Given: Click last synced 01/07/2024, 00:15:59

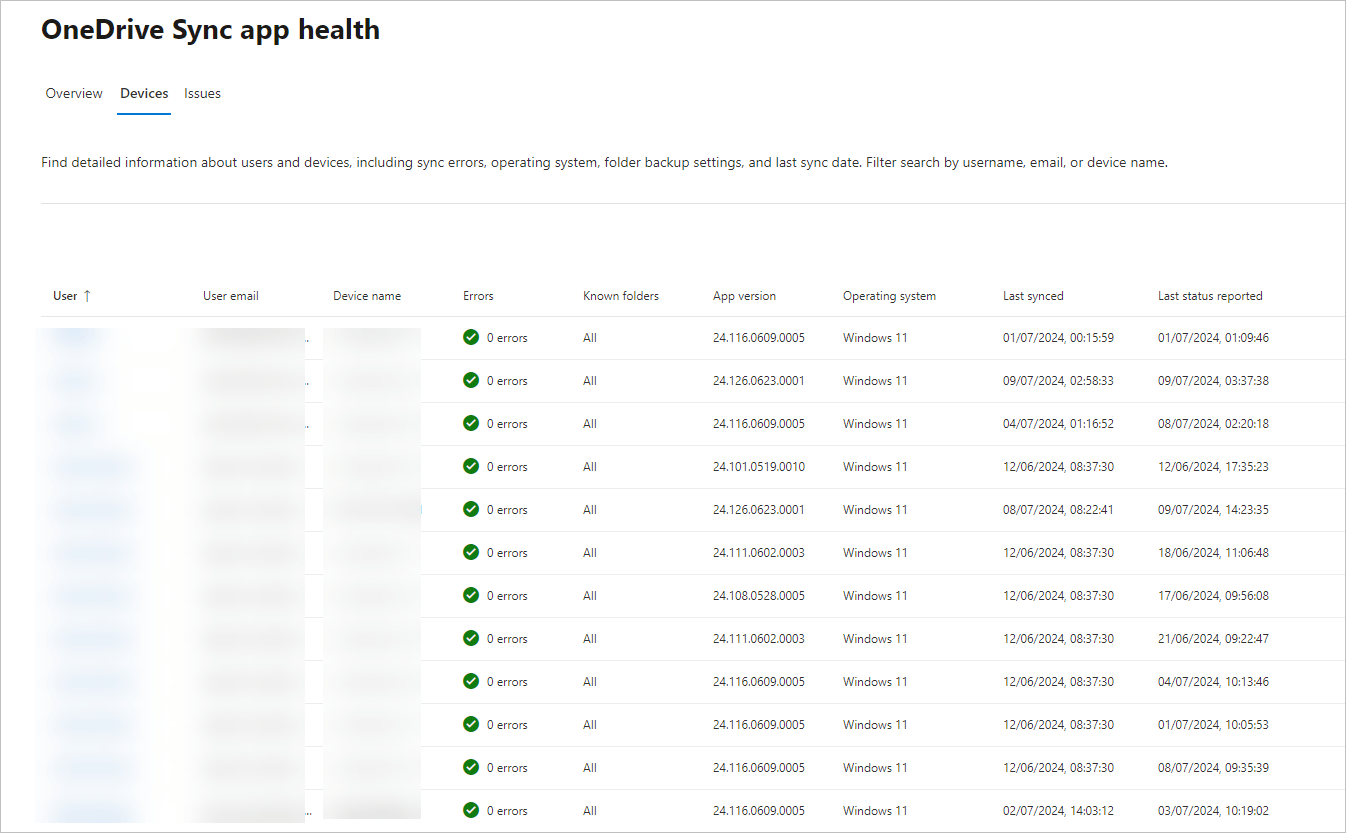Looking at the screenshot, I should point(1058,338).
